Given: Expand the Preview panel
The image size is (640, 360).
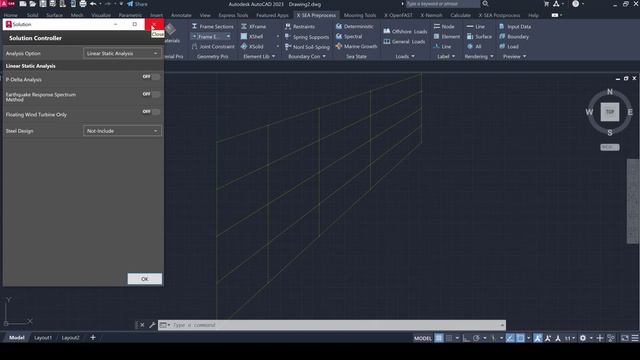Looking at the screenshot, I should coord(514,57).
